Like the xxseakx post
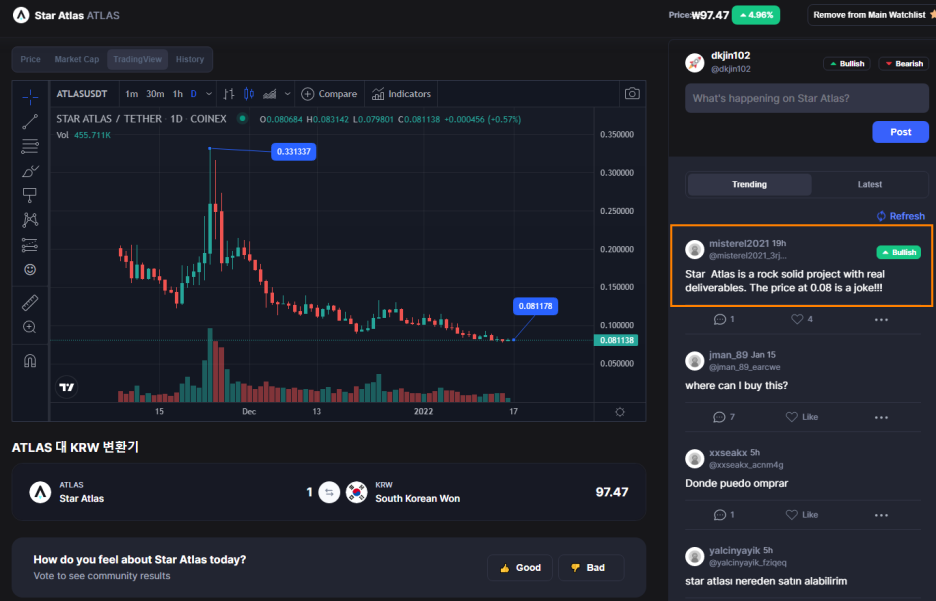The image size is (936, 601). (x=802, y=515)
